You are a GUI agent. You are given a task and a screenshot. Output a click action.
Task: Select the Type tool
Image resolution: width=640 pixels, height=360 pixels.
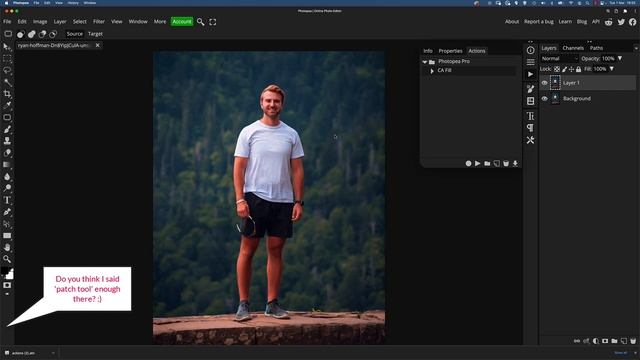point(7,200)
